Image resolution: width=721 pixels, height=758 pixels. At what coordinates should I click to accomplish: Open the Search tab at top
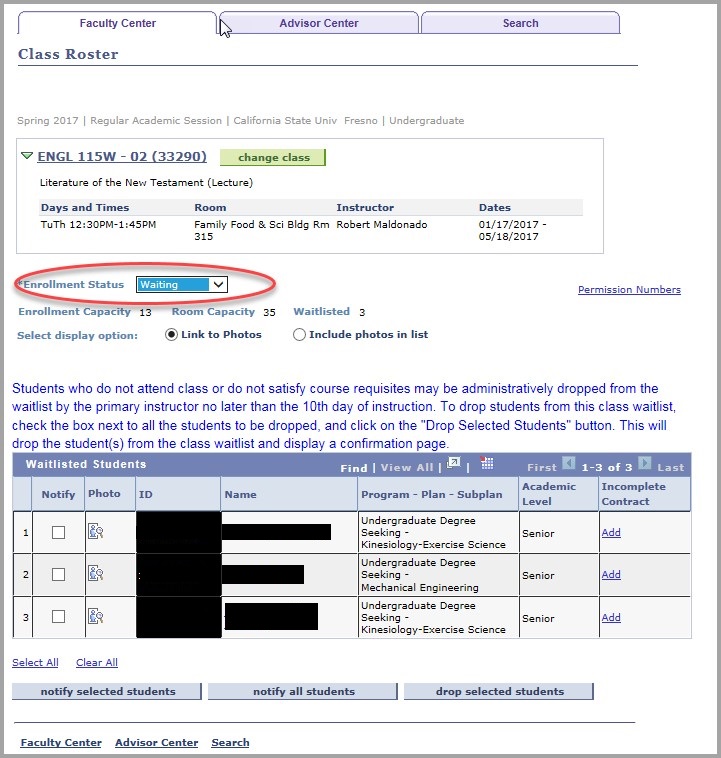tap(520, 23)
